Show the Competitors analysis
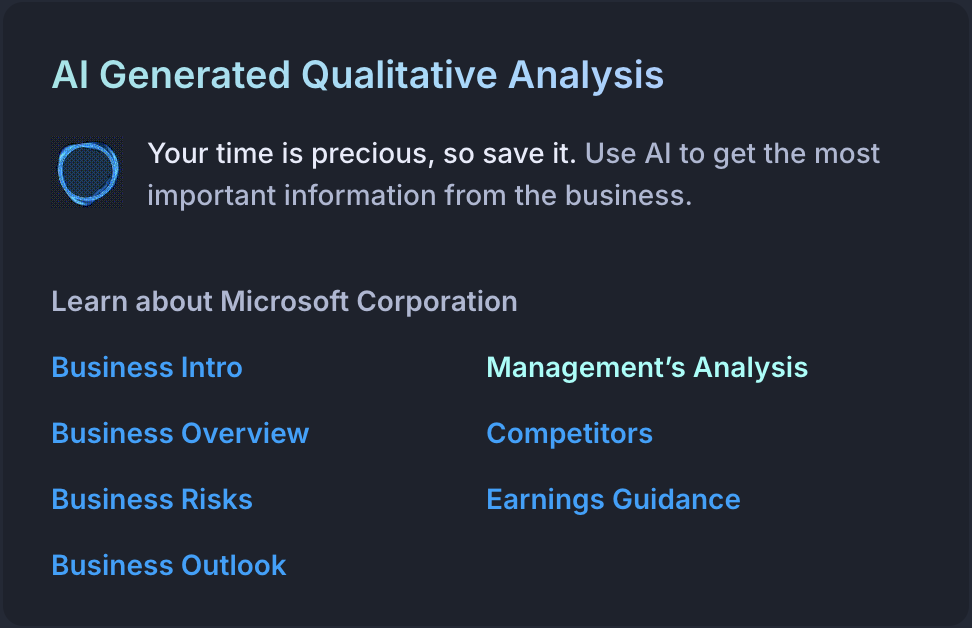972x628 pixels. click(x=570, y=434)
